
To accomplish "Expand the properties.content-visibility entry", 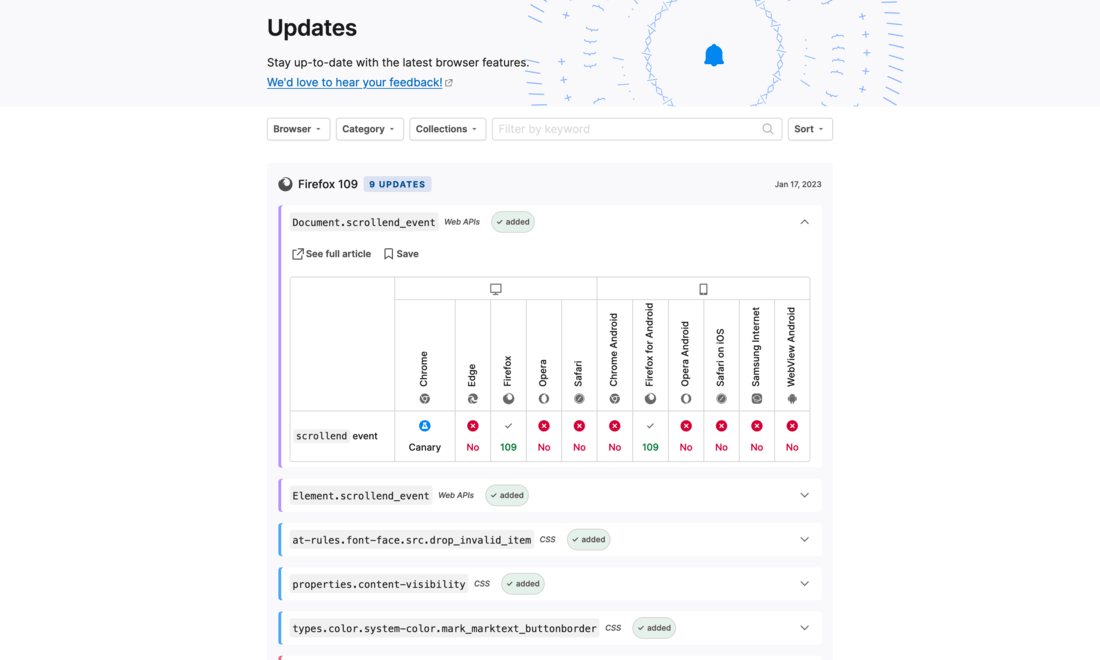I will click(x=804, y=584).
